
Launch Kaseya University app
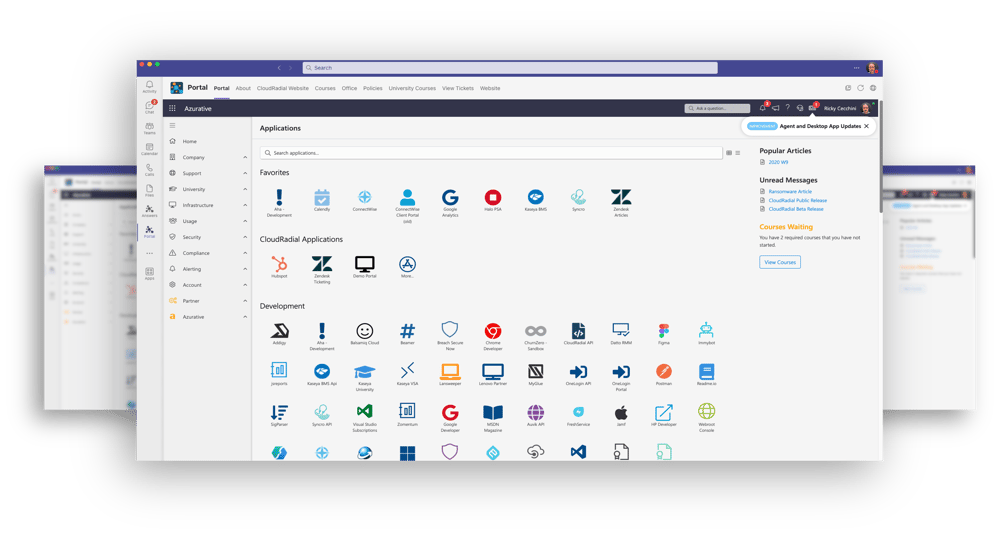click(x=365, y=377)
